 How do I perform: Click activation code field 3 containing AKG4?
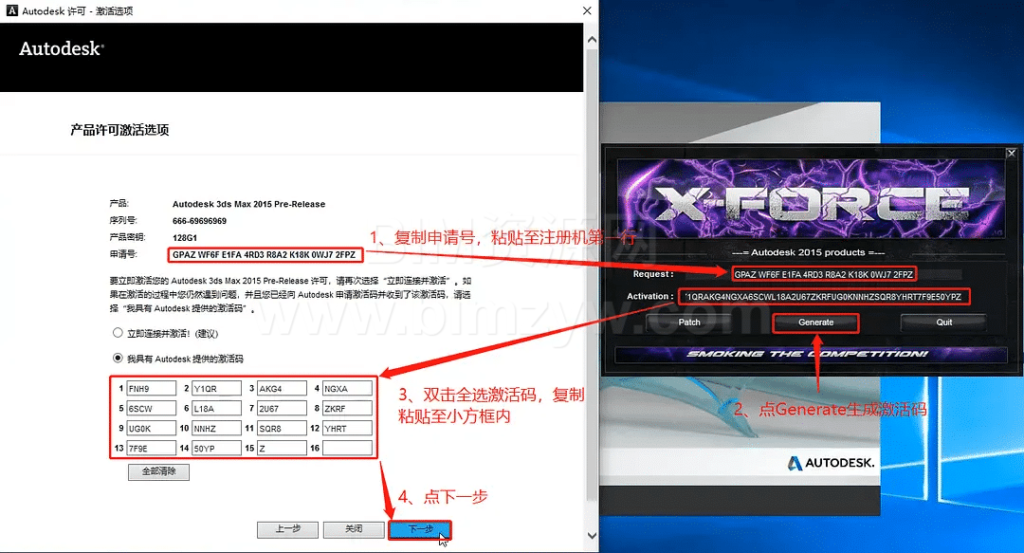click(x=281, y=388)
